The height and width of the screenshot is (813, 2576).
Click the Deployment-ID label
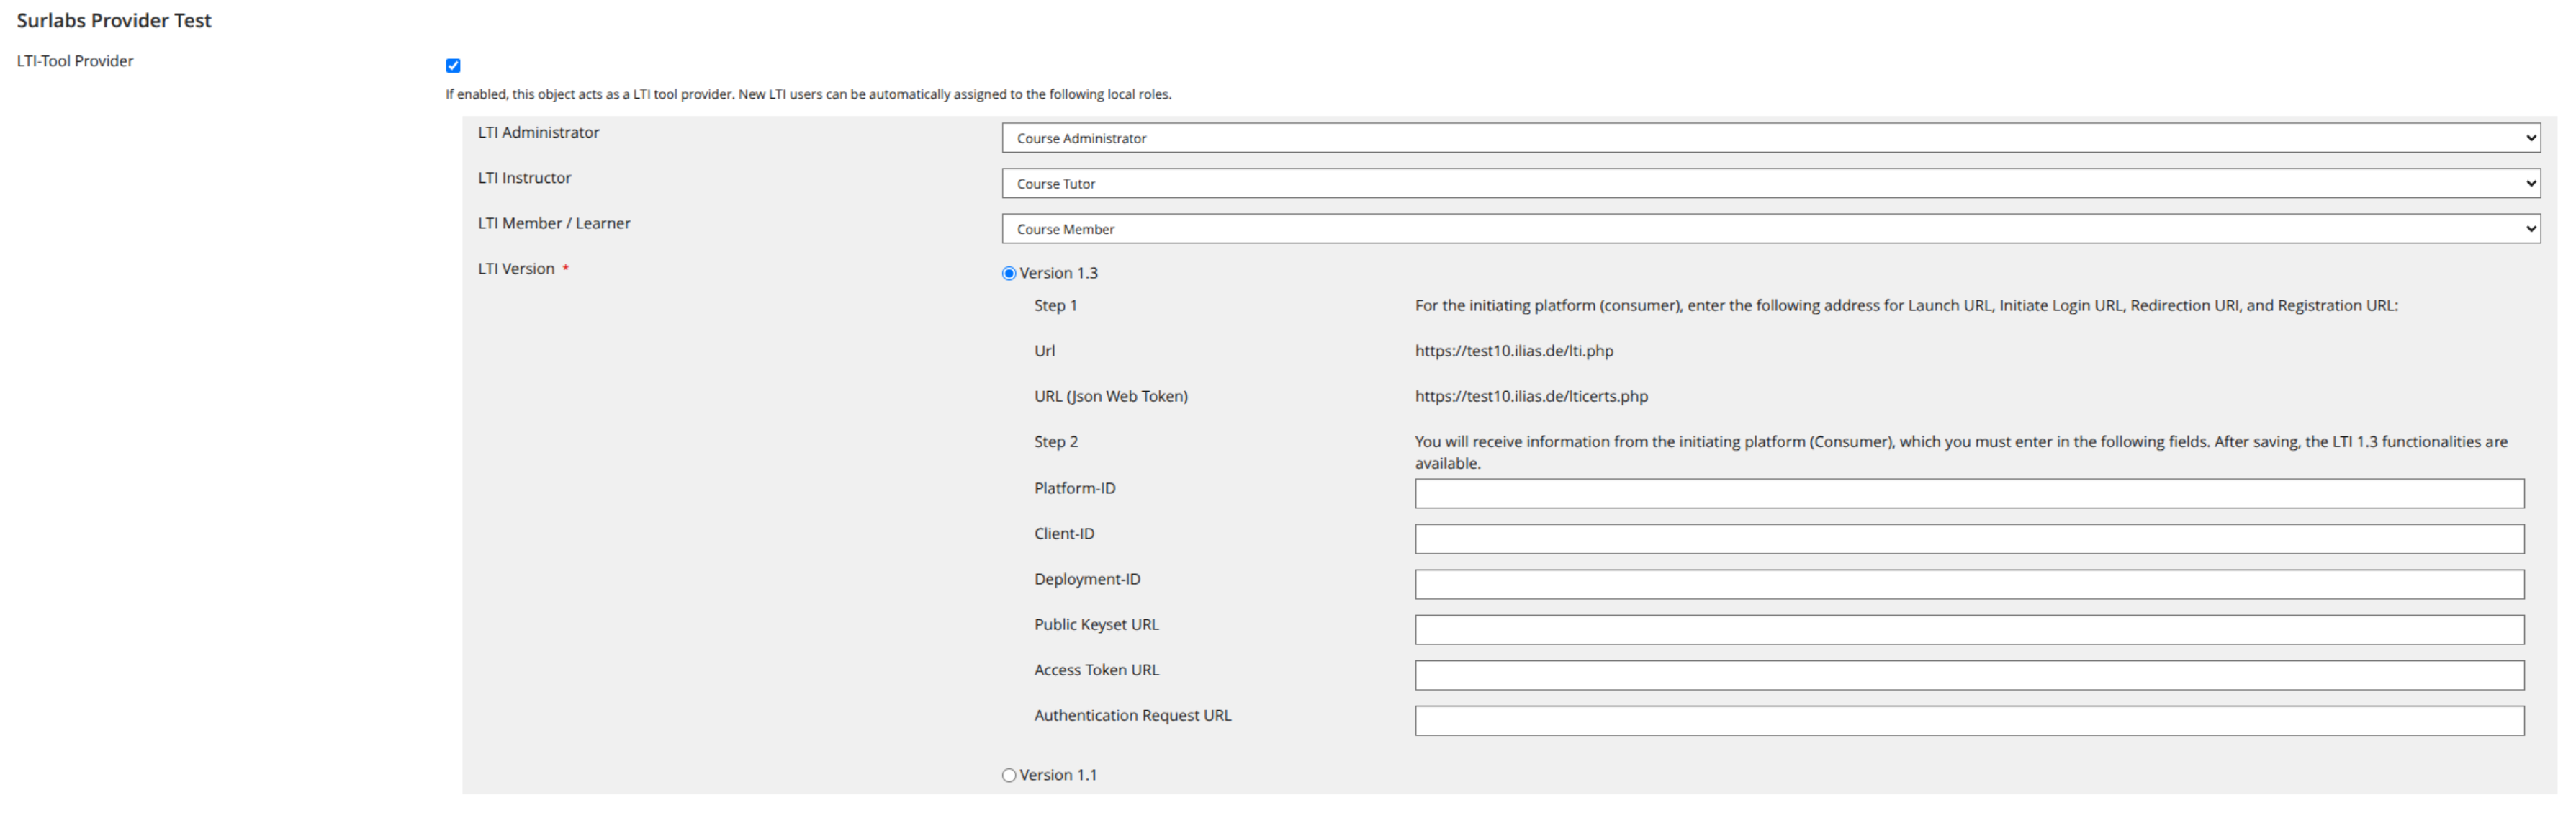click(x=1087, y=579)
